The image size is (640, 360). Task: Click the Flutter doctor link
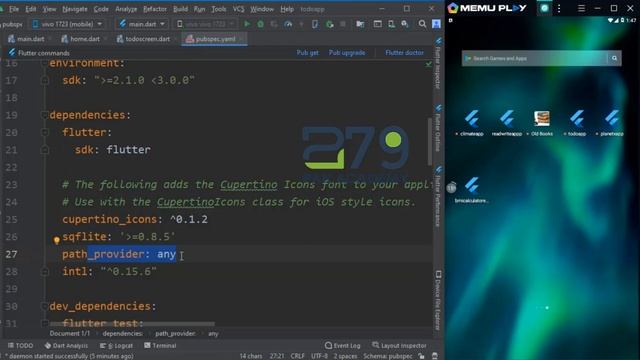(404, 53)
